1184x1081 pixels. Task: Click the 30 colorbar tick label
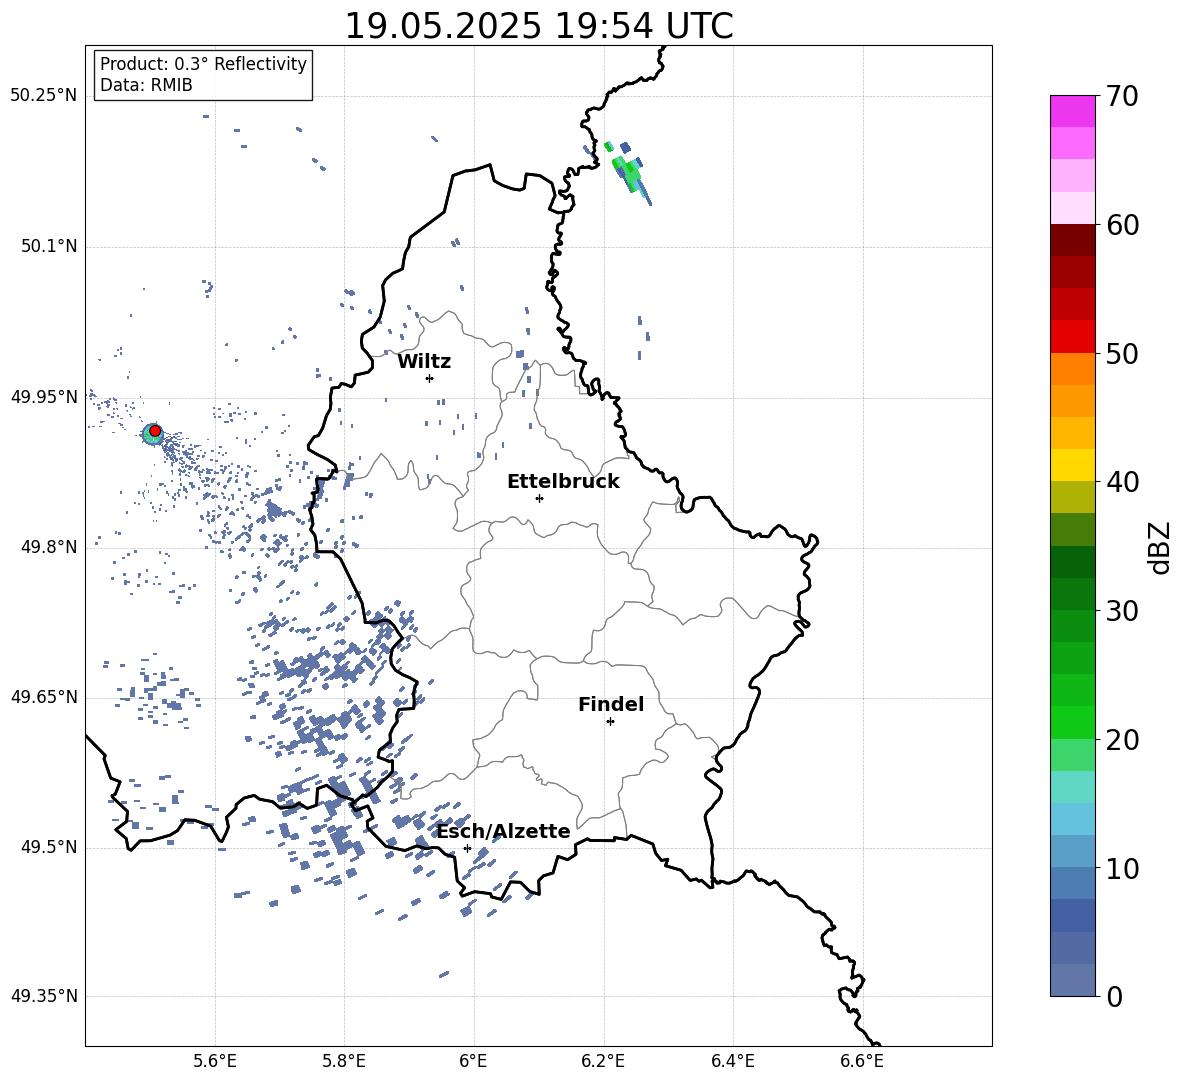pyautogui.click(x=1122, y=611)
